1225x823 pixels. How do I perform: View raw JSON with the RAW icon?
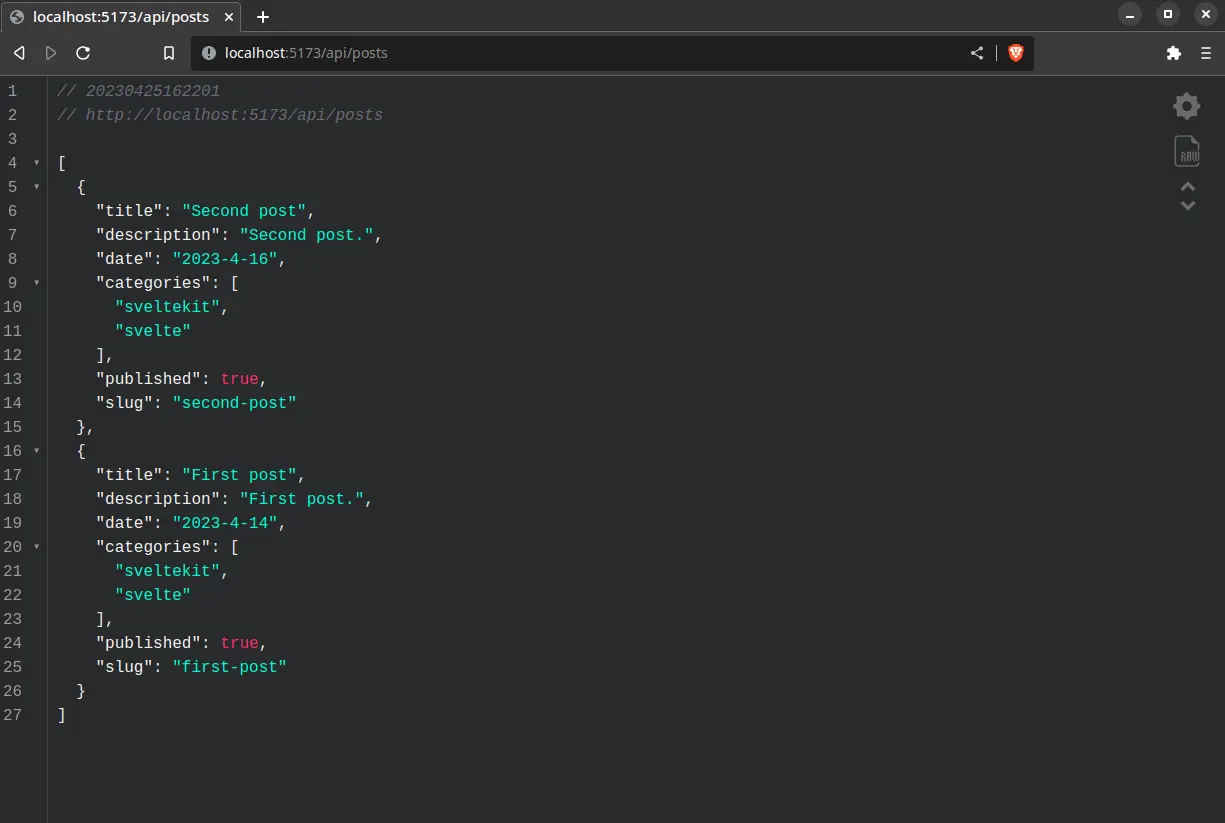[x=1187, y=151]
